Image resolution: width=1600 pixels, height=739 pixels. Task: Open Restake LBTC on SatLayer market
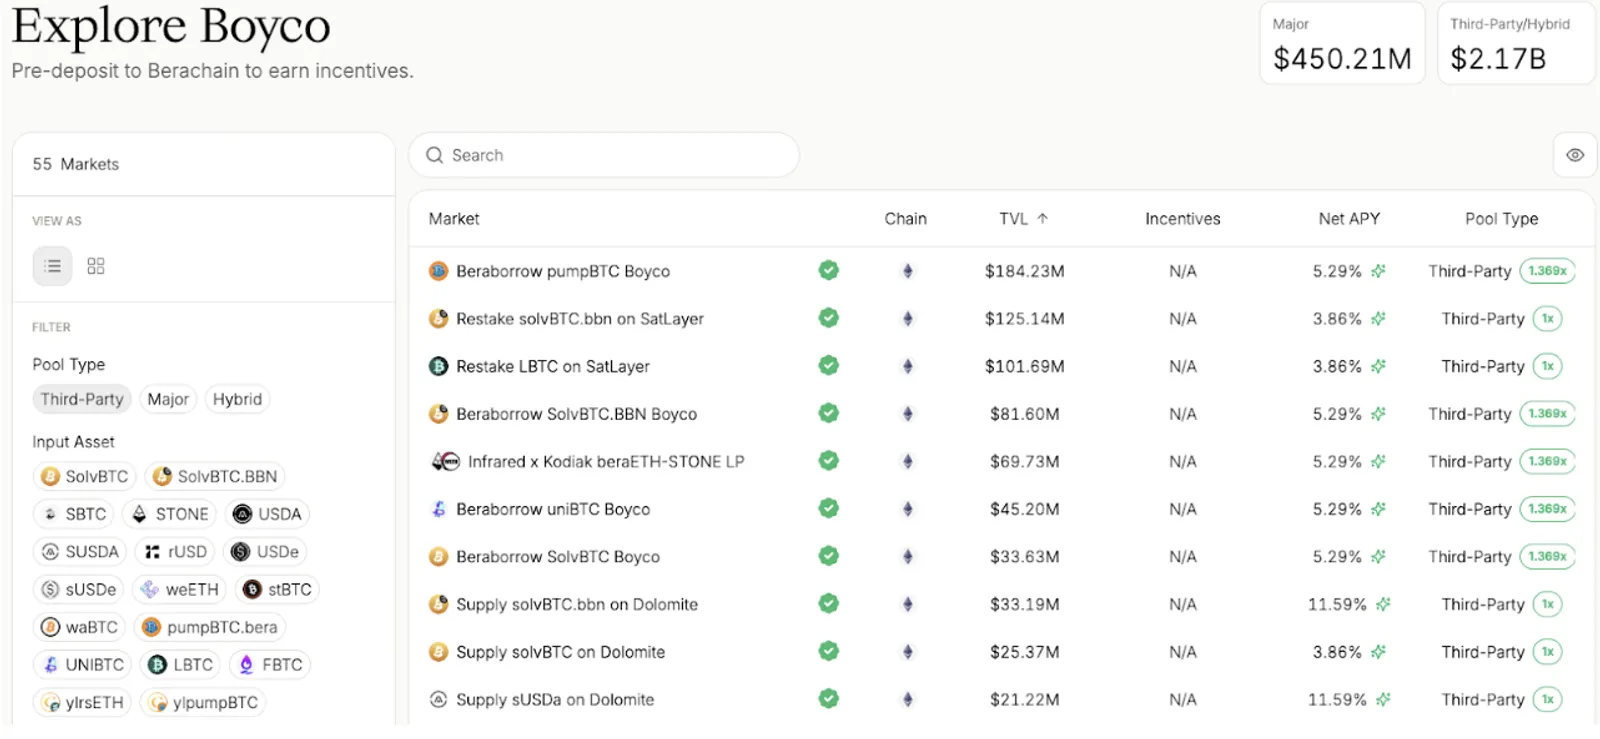pyautogui.click(x=553, y=367)
